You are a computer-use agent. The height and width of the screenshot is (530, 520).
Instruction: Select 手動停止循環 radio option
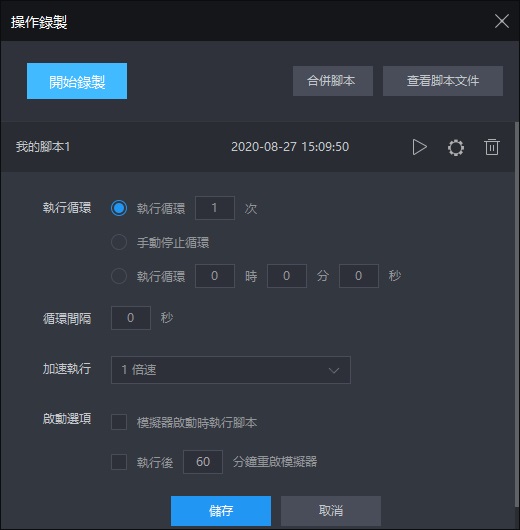coord(119,242)
